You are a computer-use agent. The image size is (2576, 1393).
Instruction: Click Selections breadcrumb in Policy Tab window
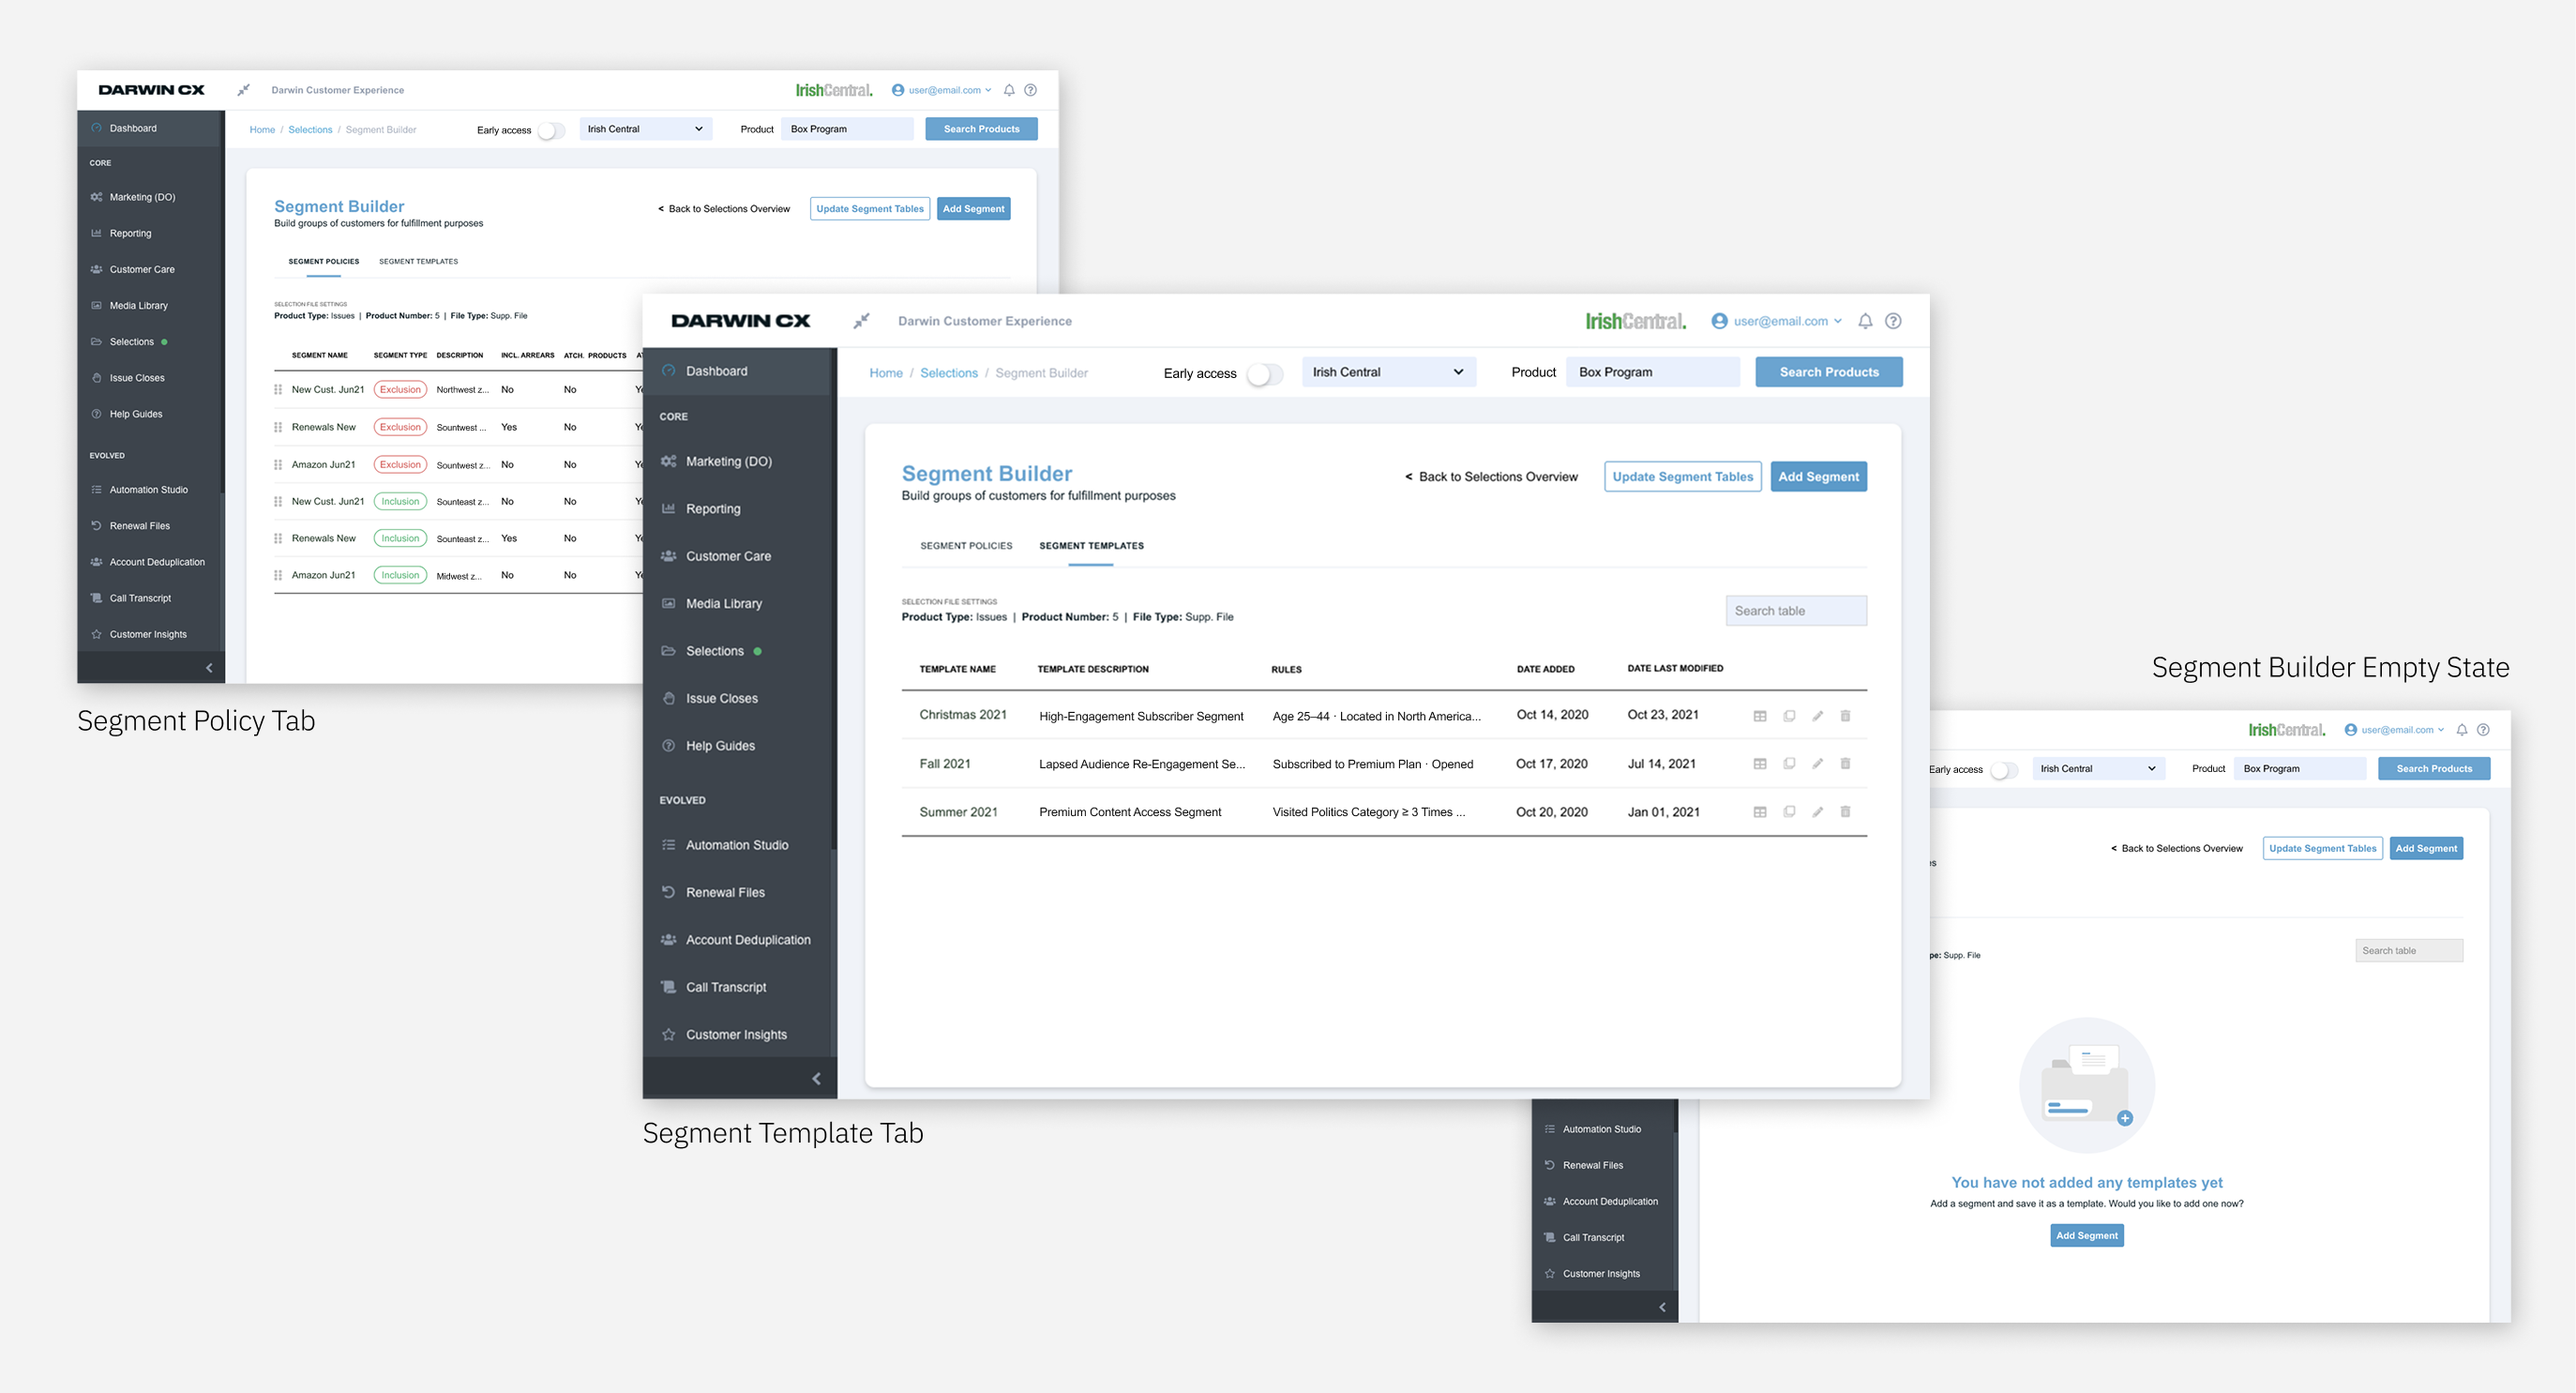click(310, 130)
